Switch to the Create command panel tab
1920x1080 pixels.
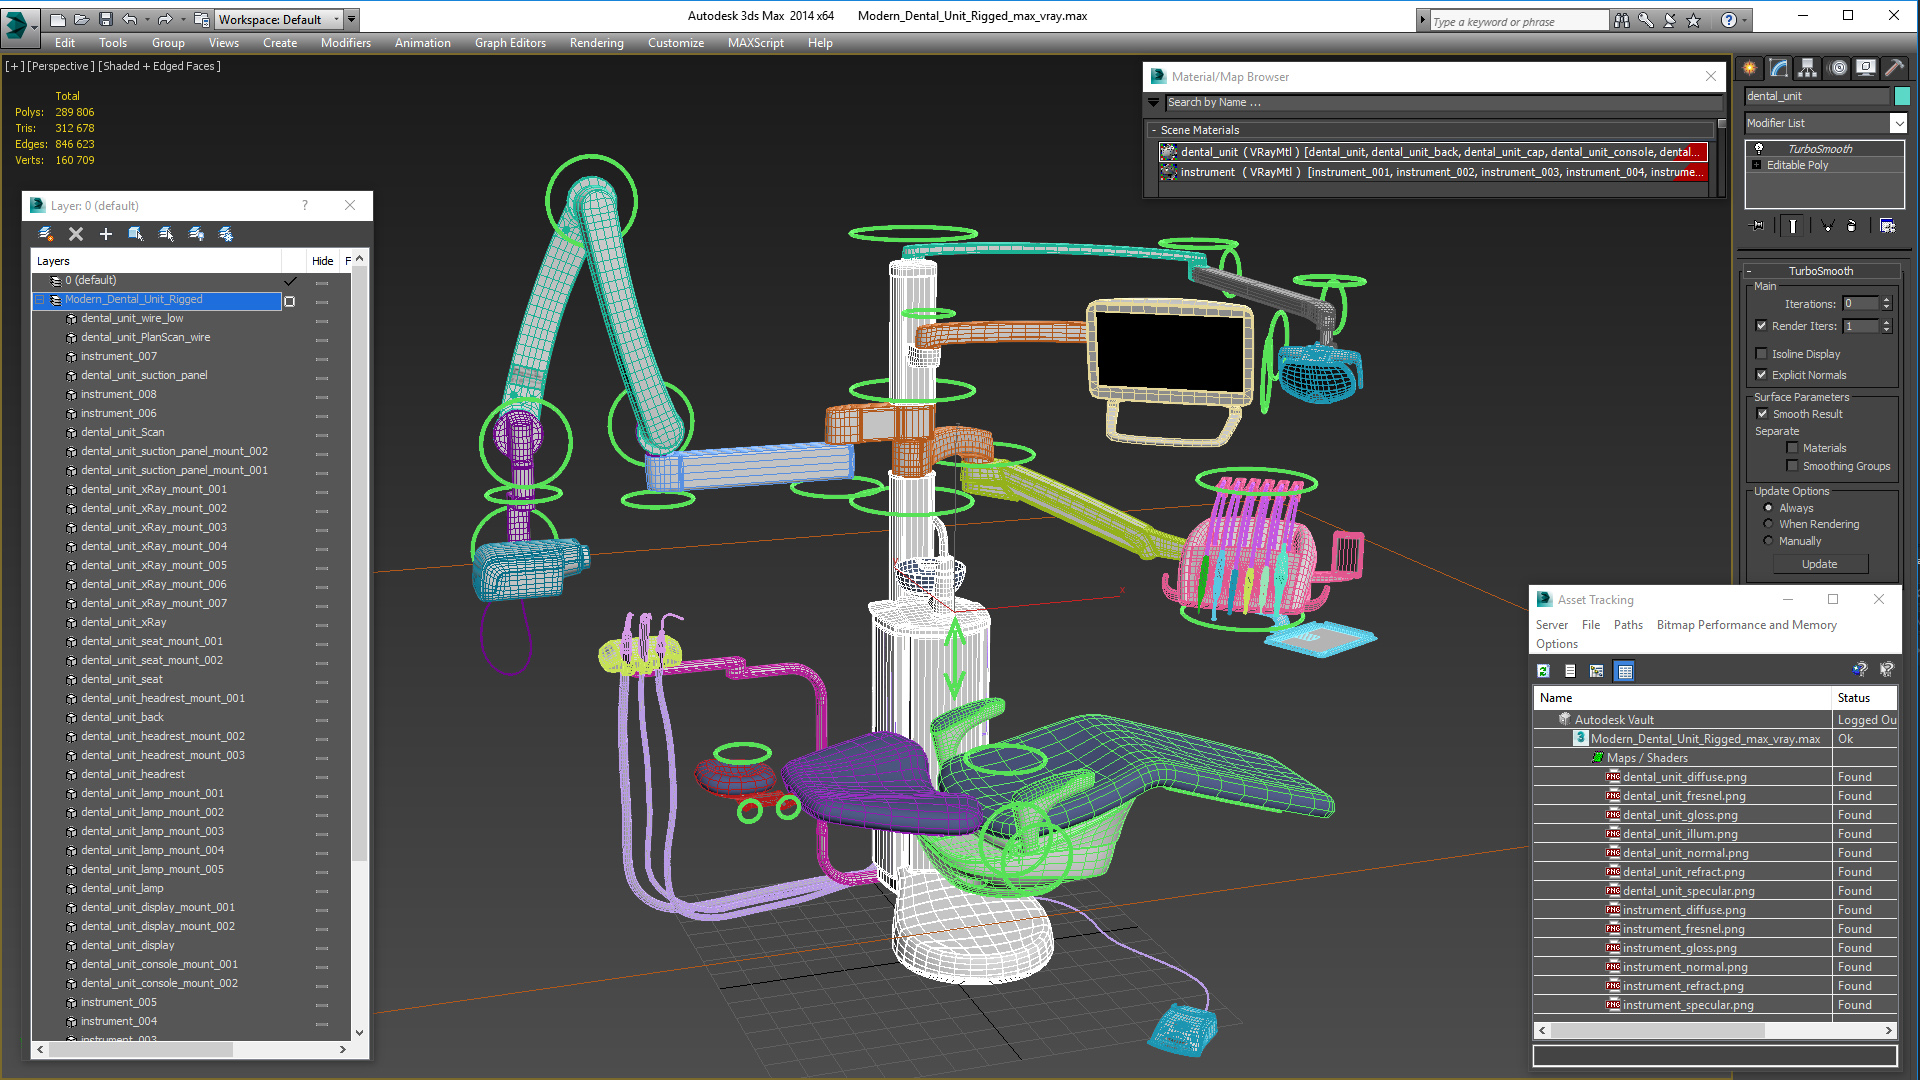click(x=1750, y=68)
